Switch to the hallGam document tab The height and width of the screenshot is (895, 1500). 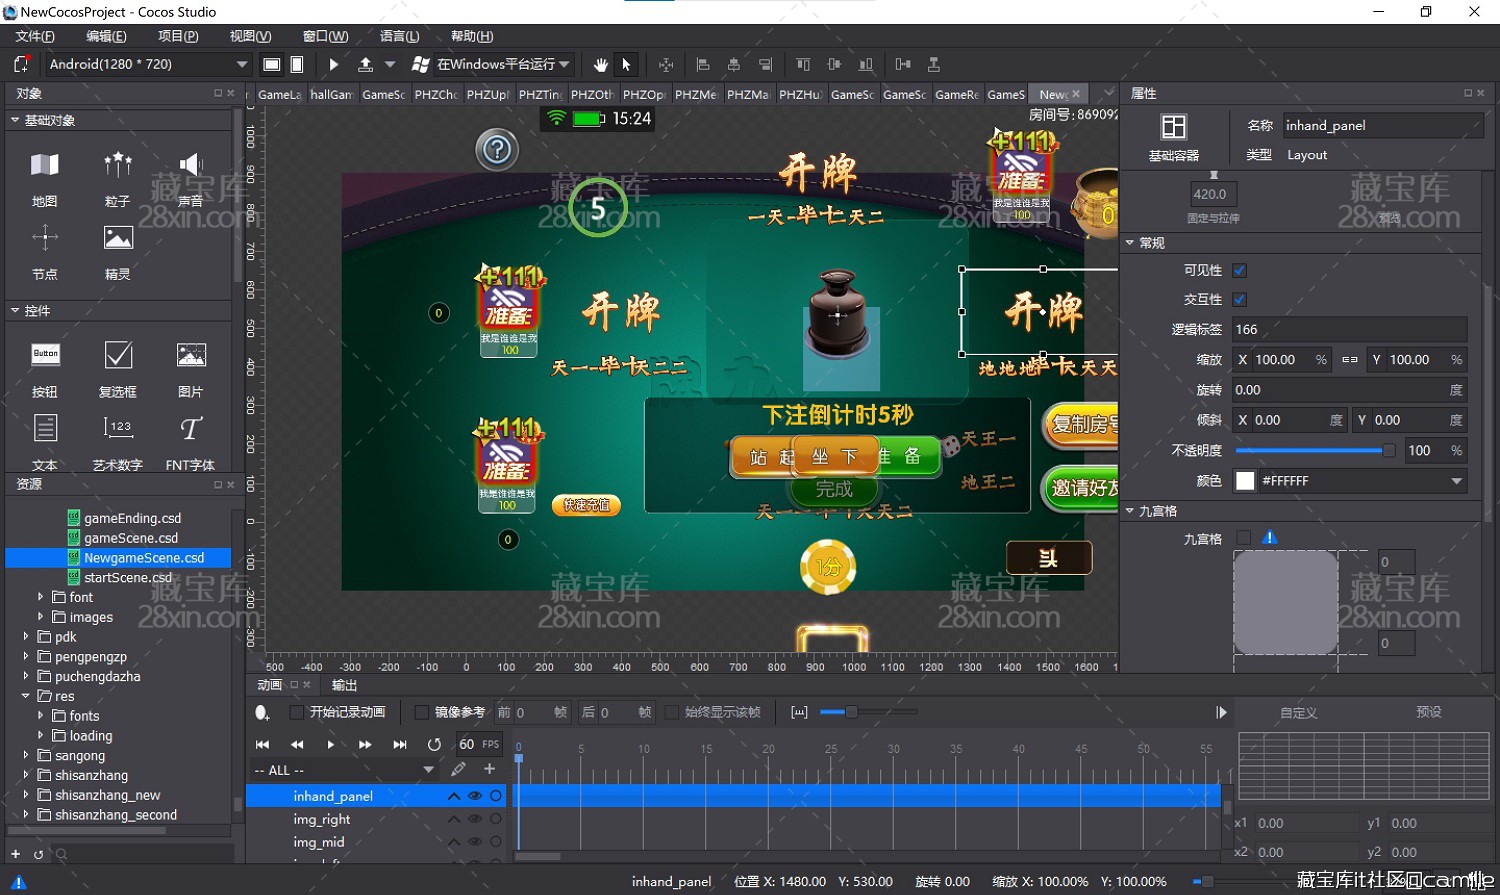(331, 94)
